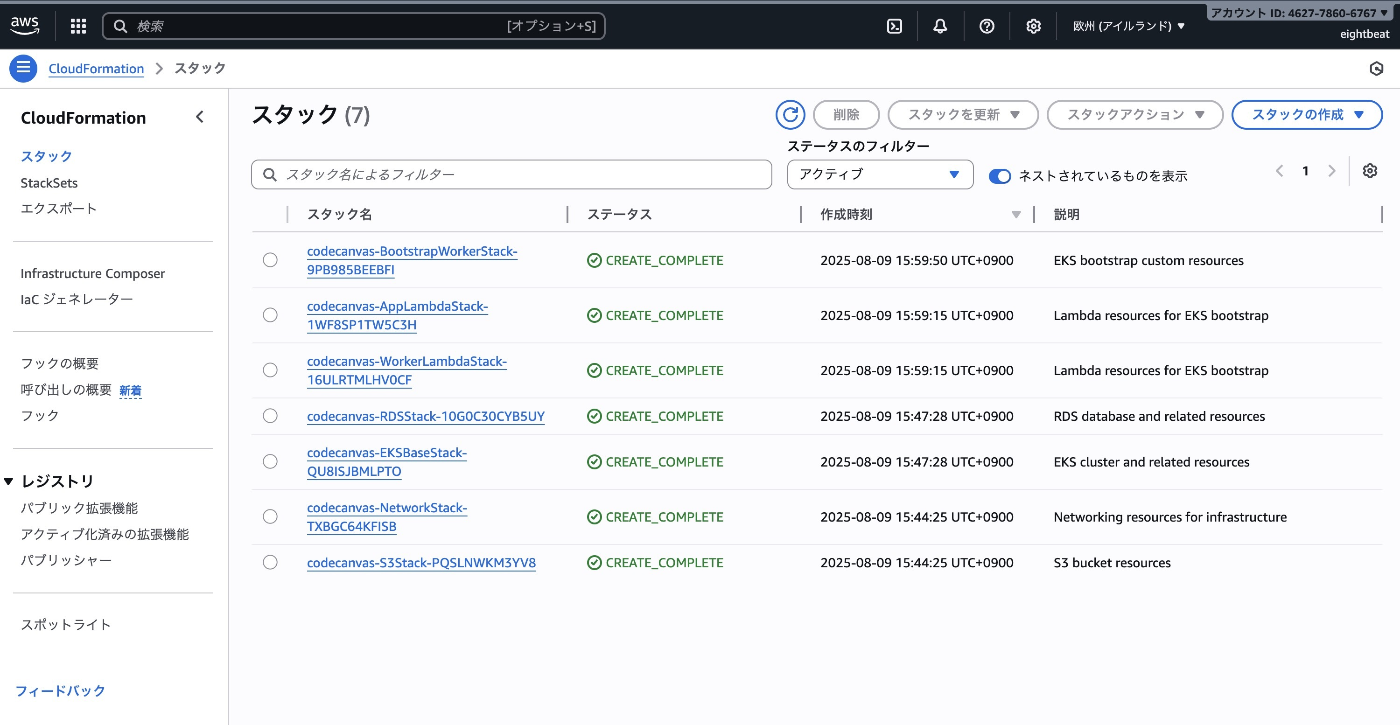Select the codecanvas-NetworkStack radio button
This screenshot has width=1400, height=725.
point(270,516)
